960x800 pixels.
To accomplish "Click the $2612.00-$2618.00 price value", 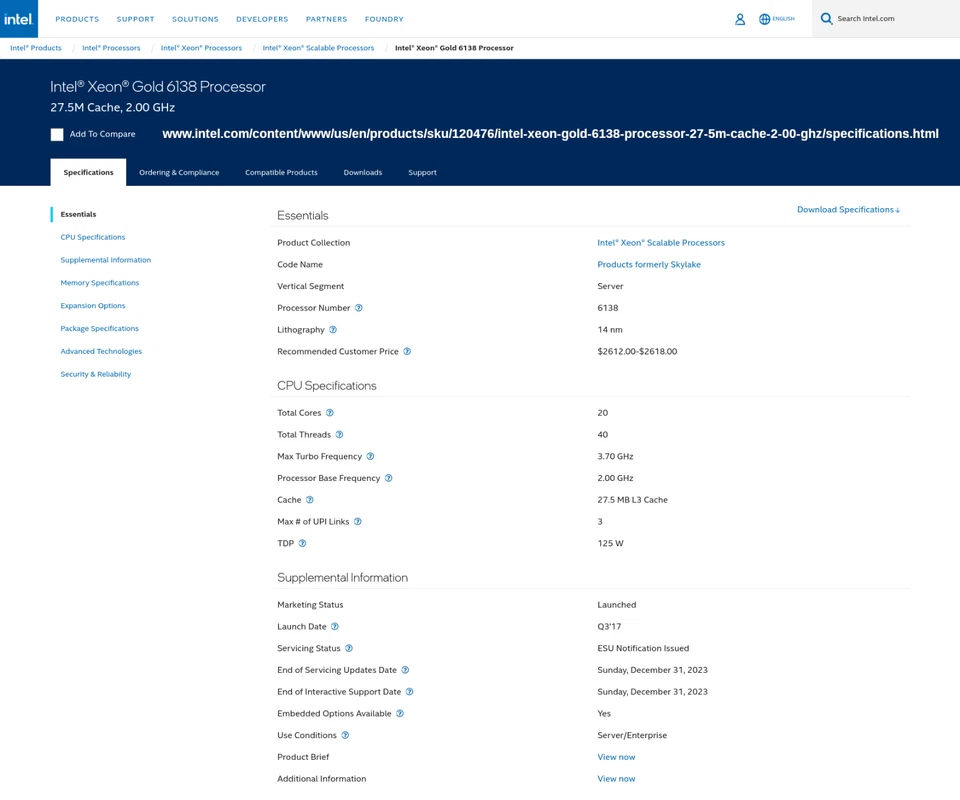I will pos(637,351).
